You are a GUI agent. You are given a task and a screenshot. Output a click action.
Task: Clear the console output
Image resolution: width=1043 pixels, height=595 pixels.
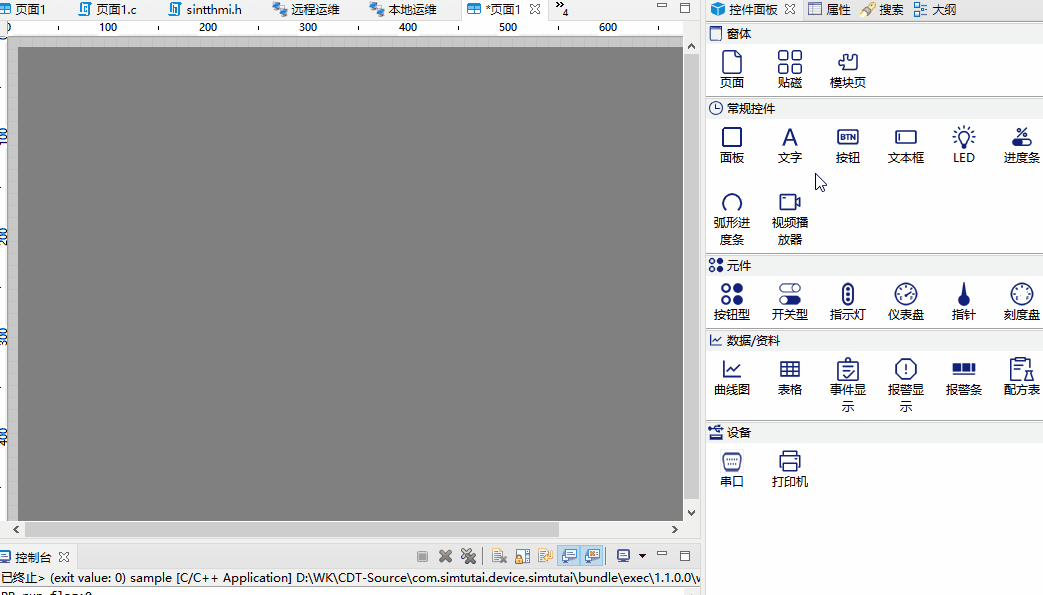click(x=497, y=556)
